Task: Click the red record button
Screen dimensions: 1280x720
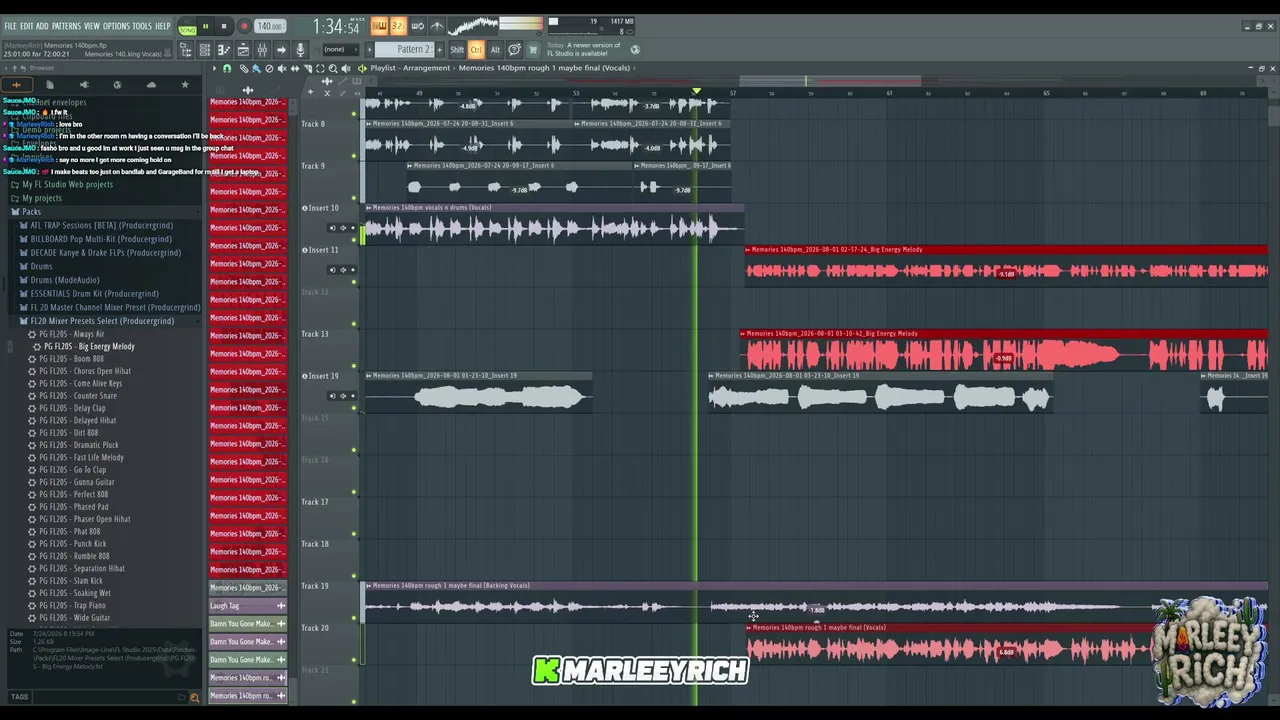Action: [243, 27]
